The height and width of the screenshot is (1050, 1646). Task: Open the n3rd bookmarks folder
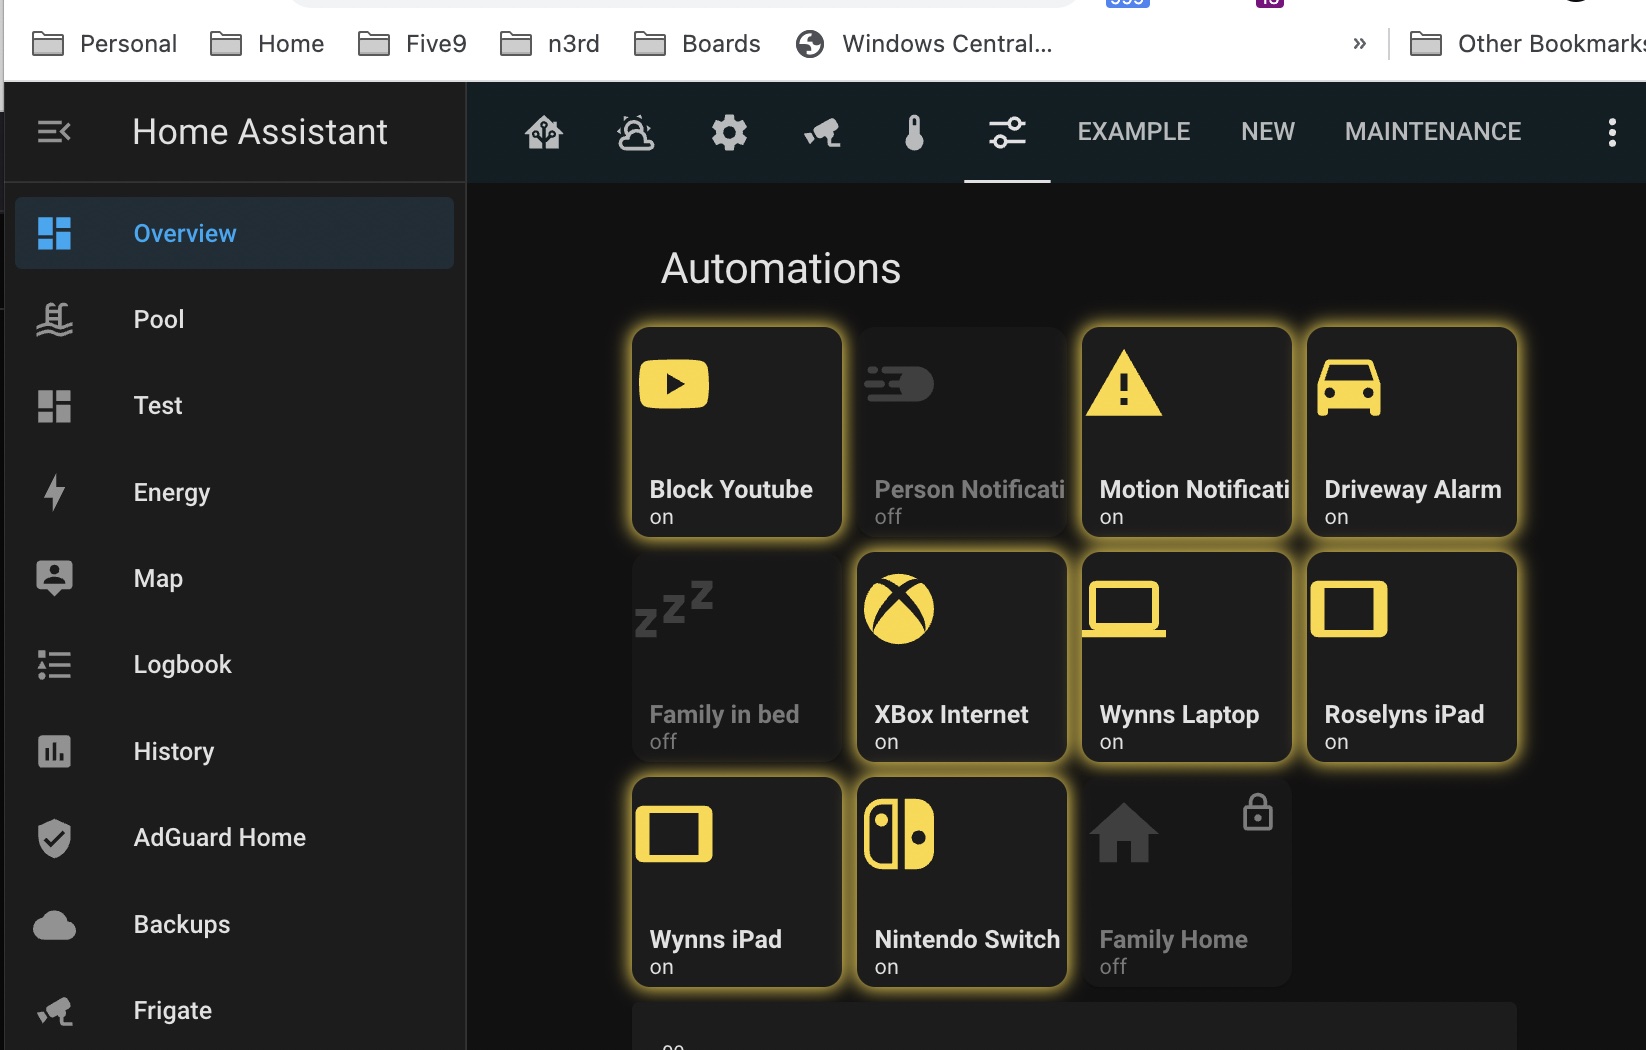[x=550, y=44]
